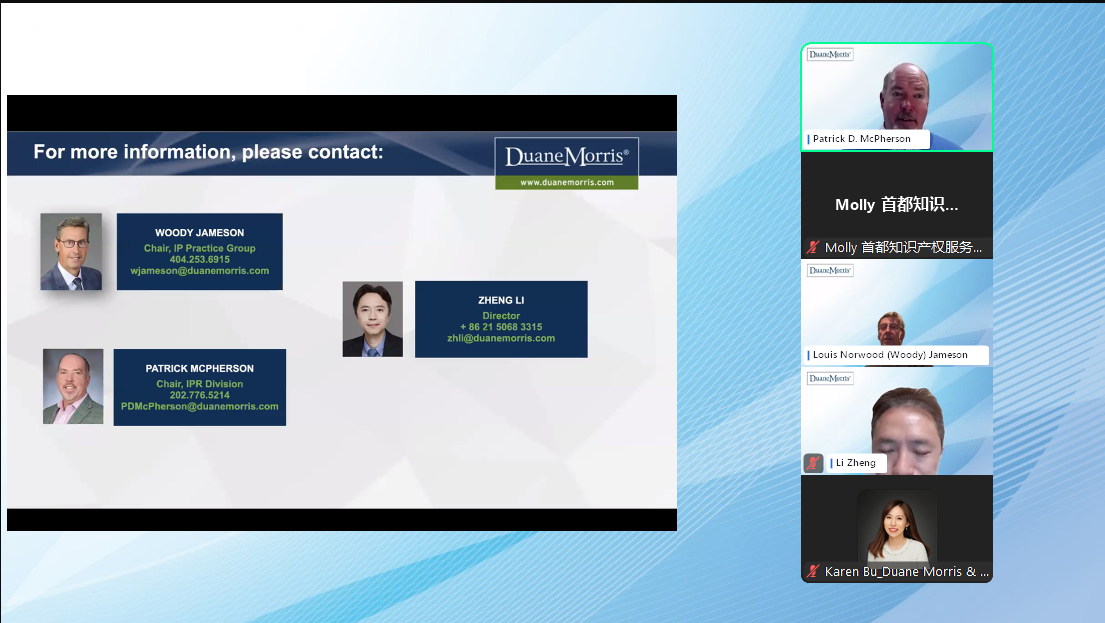1105x623 pixels.
Task: Select Li Zheng's video tile
Action: pyautogui.click(x=896, y=421)
